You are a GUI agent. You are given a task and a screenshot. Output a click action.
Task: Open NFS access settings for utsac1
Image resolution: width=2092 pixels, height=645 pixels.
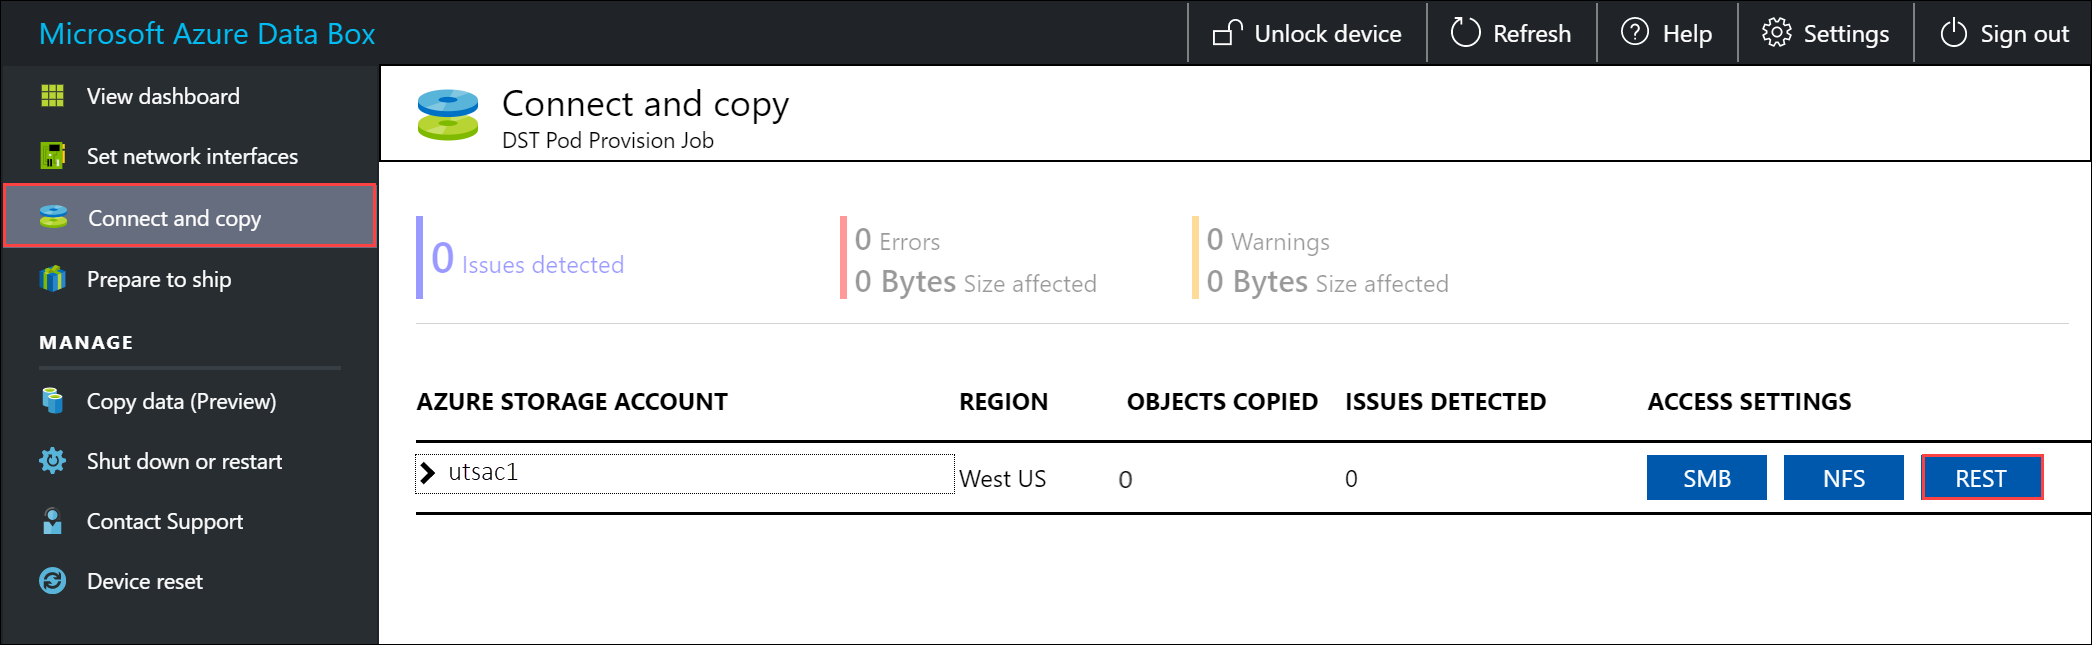tap(1843, 478)
